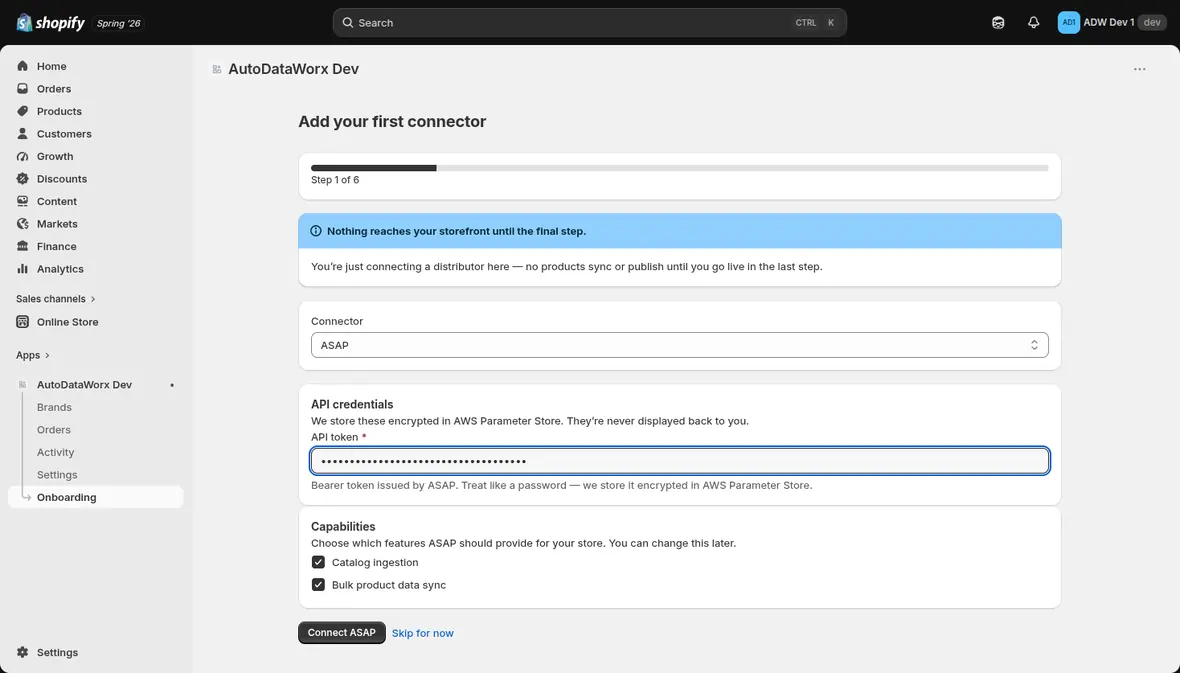
Task: Open the ADW Dev 1 account menu
Action: click(1112, 23)
